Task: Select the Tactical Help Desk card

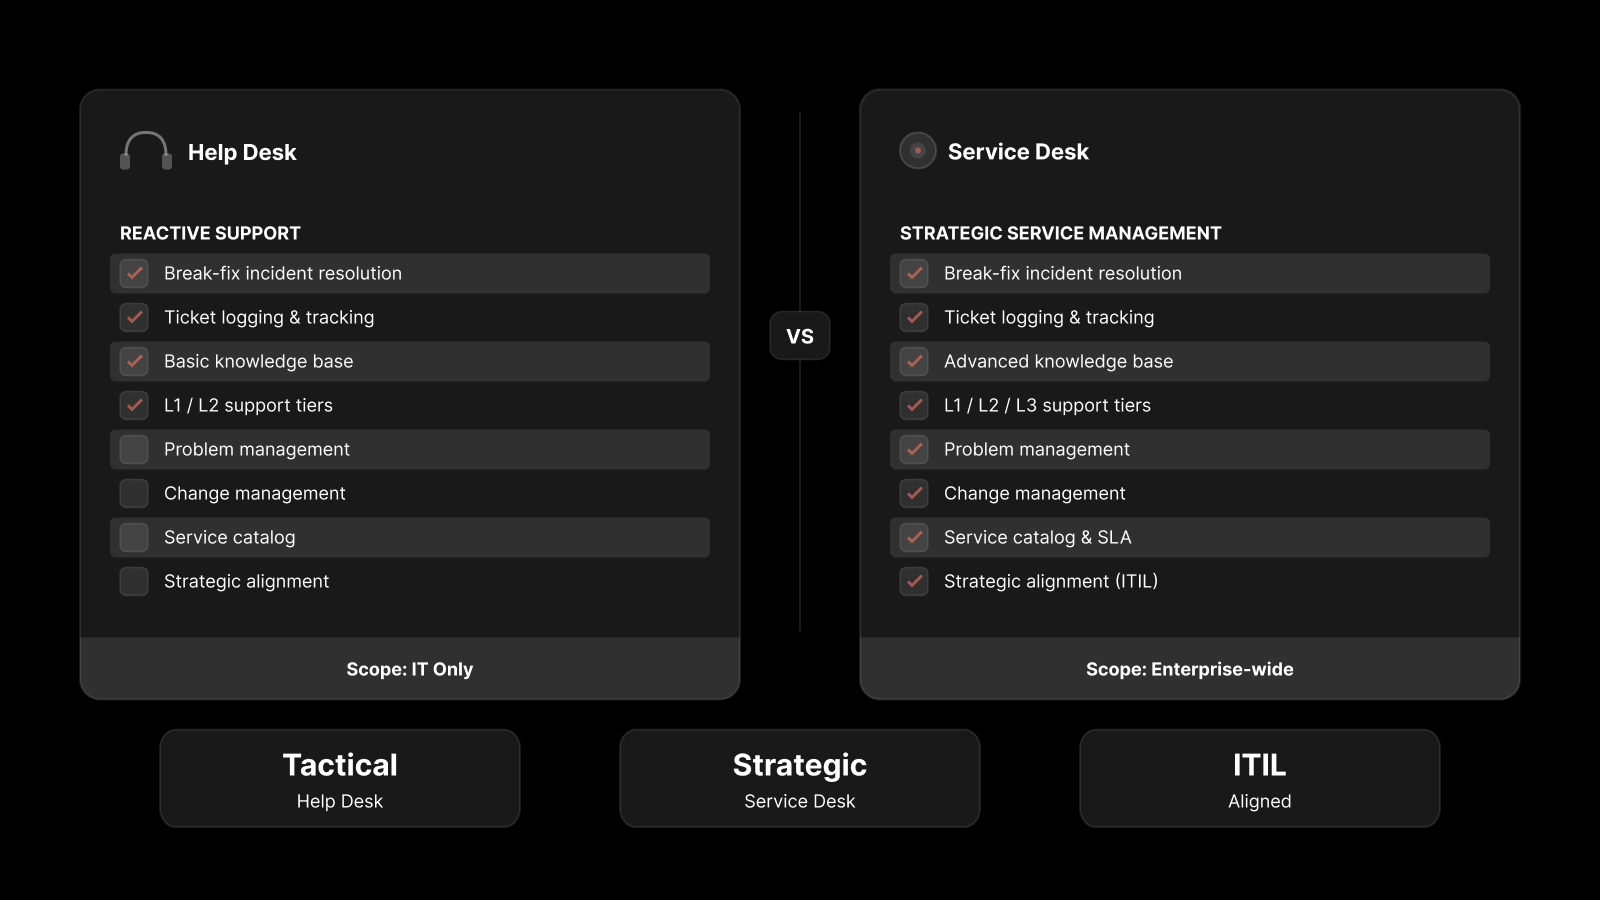Action: (x=340, y=778)
